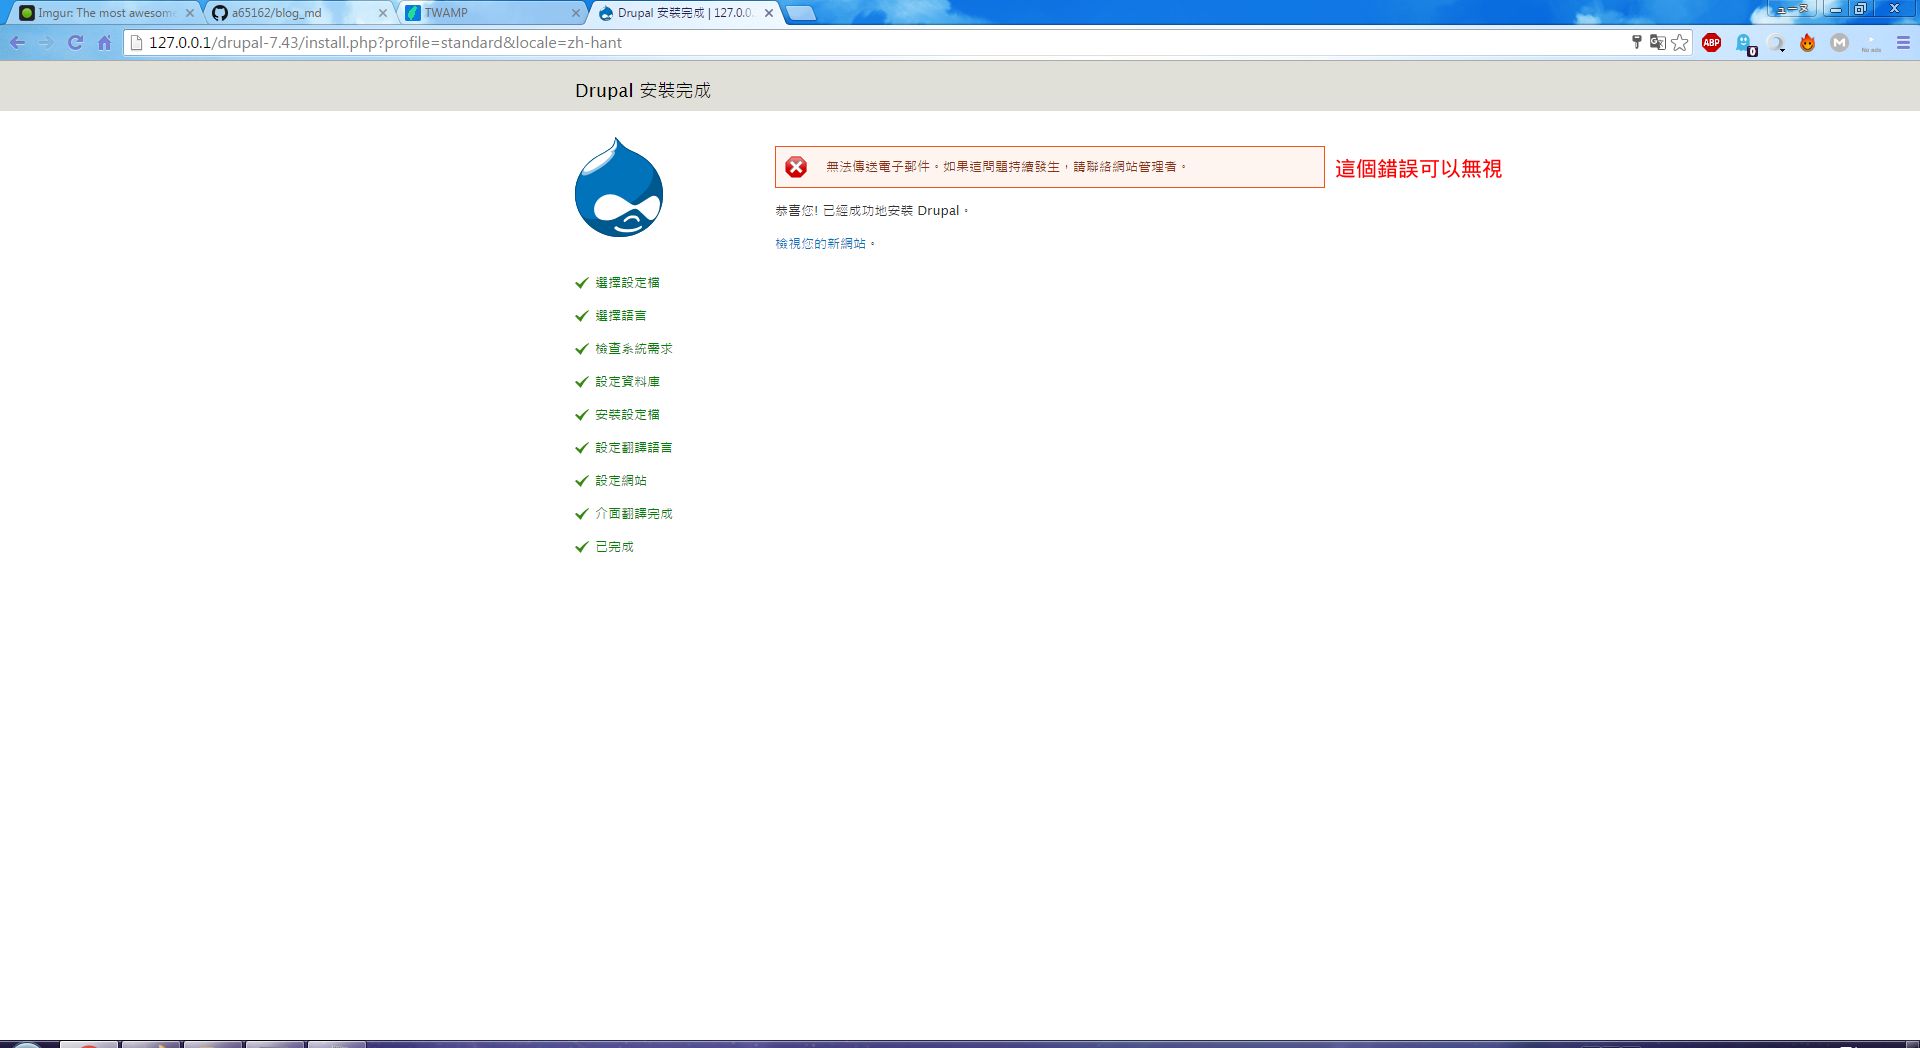Screen dimensions: 1920x1048
Task: Reload the Drupal install page
Action: pos(75,43)
